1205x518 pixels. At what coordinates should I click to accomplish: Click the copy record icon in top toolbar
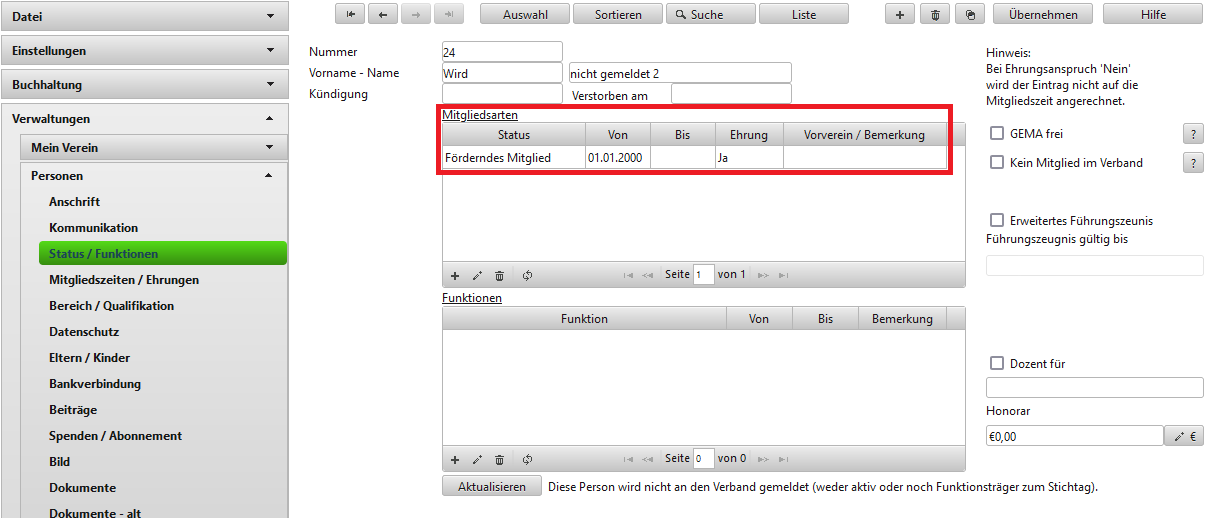tap(969, 14)
